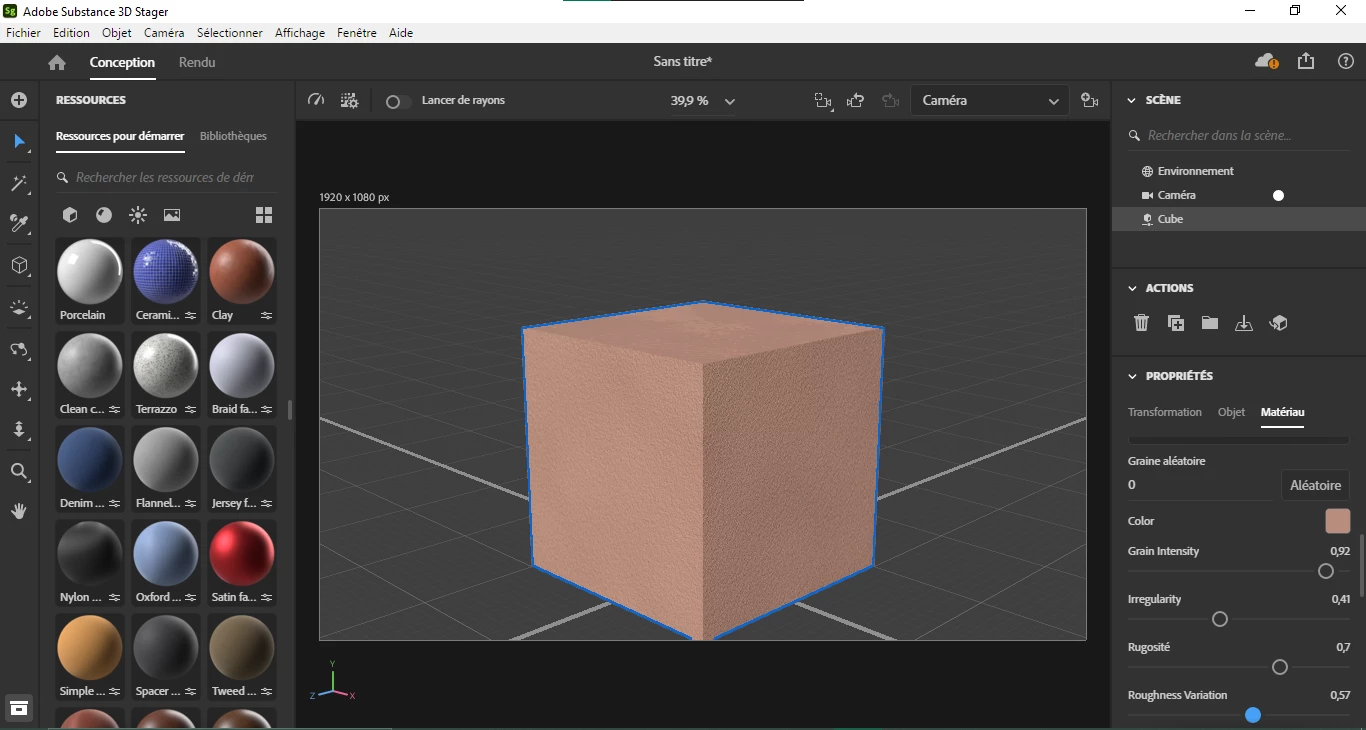Click the frame selection icon
Viewport: 1366px width, 730px height.
pos(823,101)
